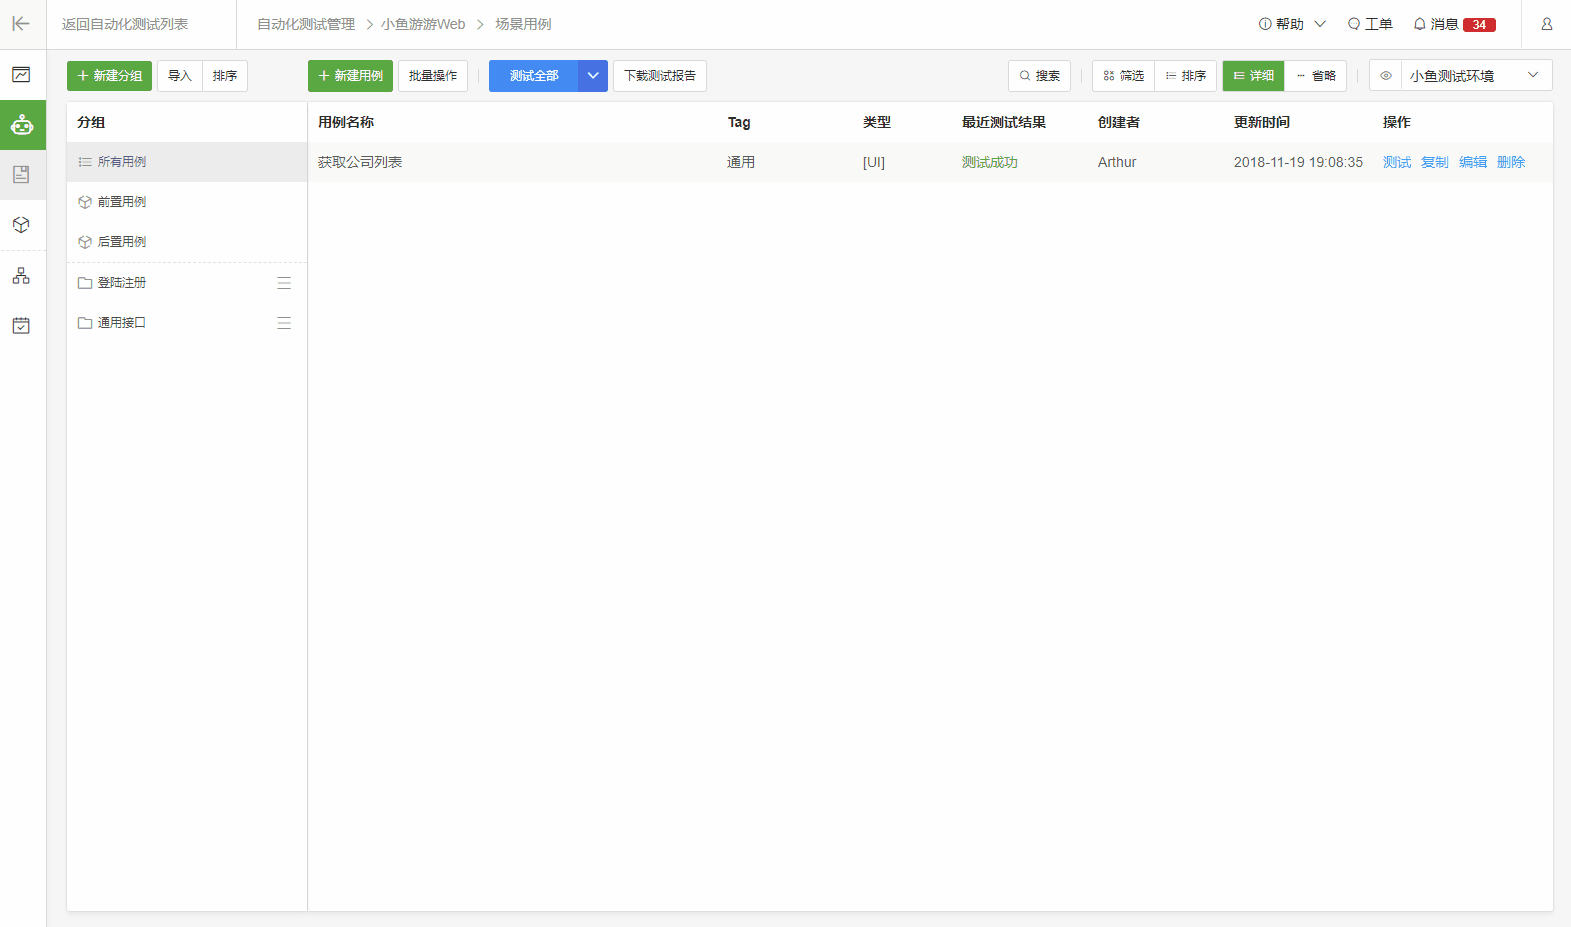Click the 新建分组 button

pyautogui.click(x=109, y=76)
